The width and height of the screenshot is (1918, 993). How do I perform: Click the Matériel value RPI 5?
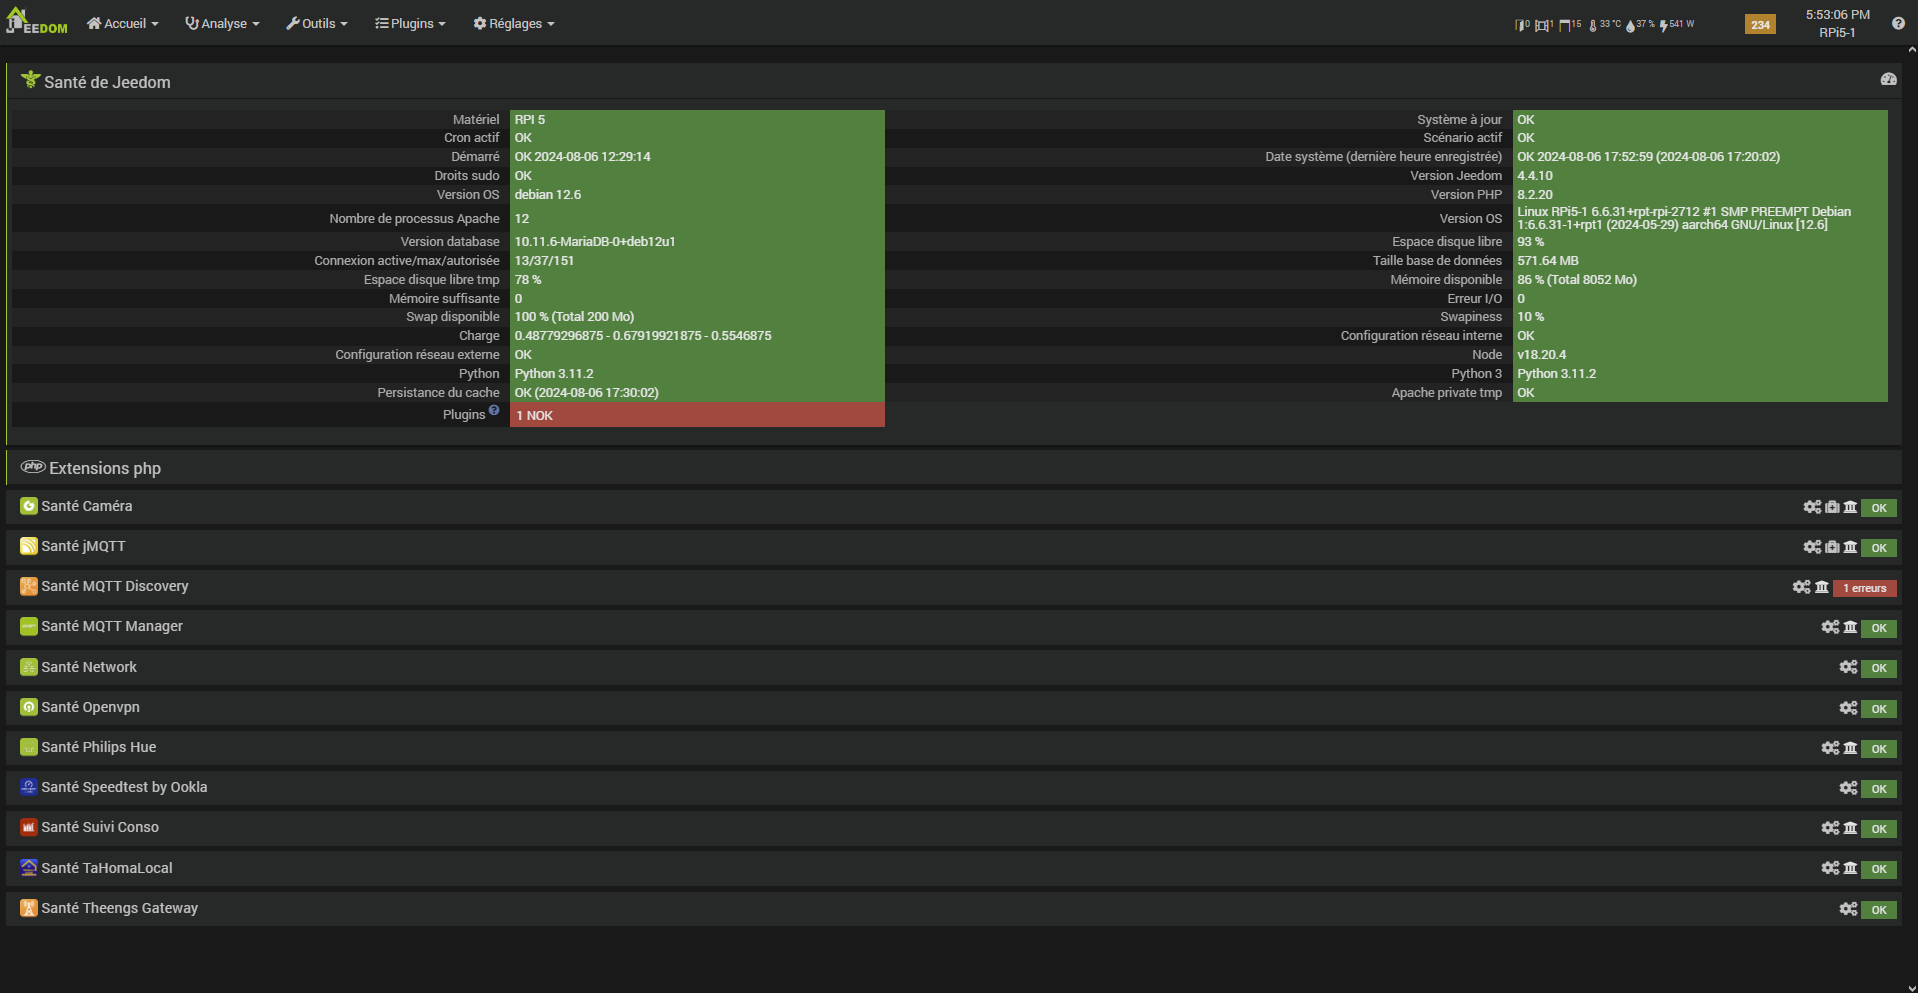pyautogui.click(x=529, y=120)
